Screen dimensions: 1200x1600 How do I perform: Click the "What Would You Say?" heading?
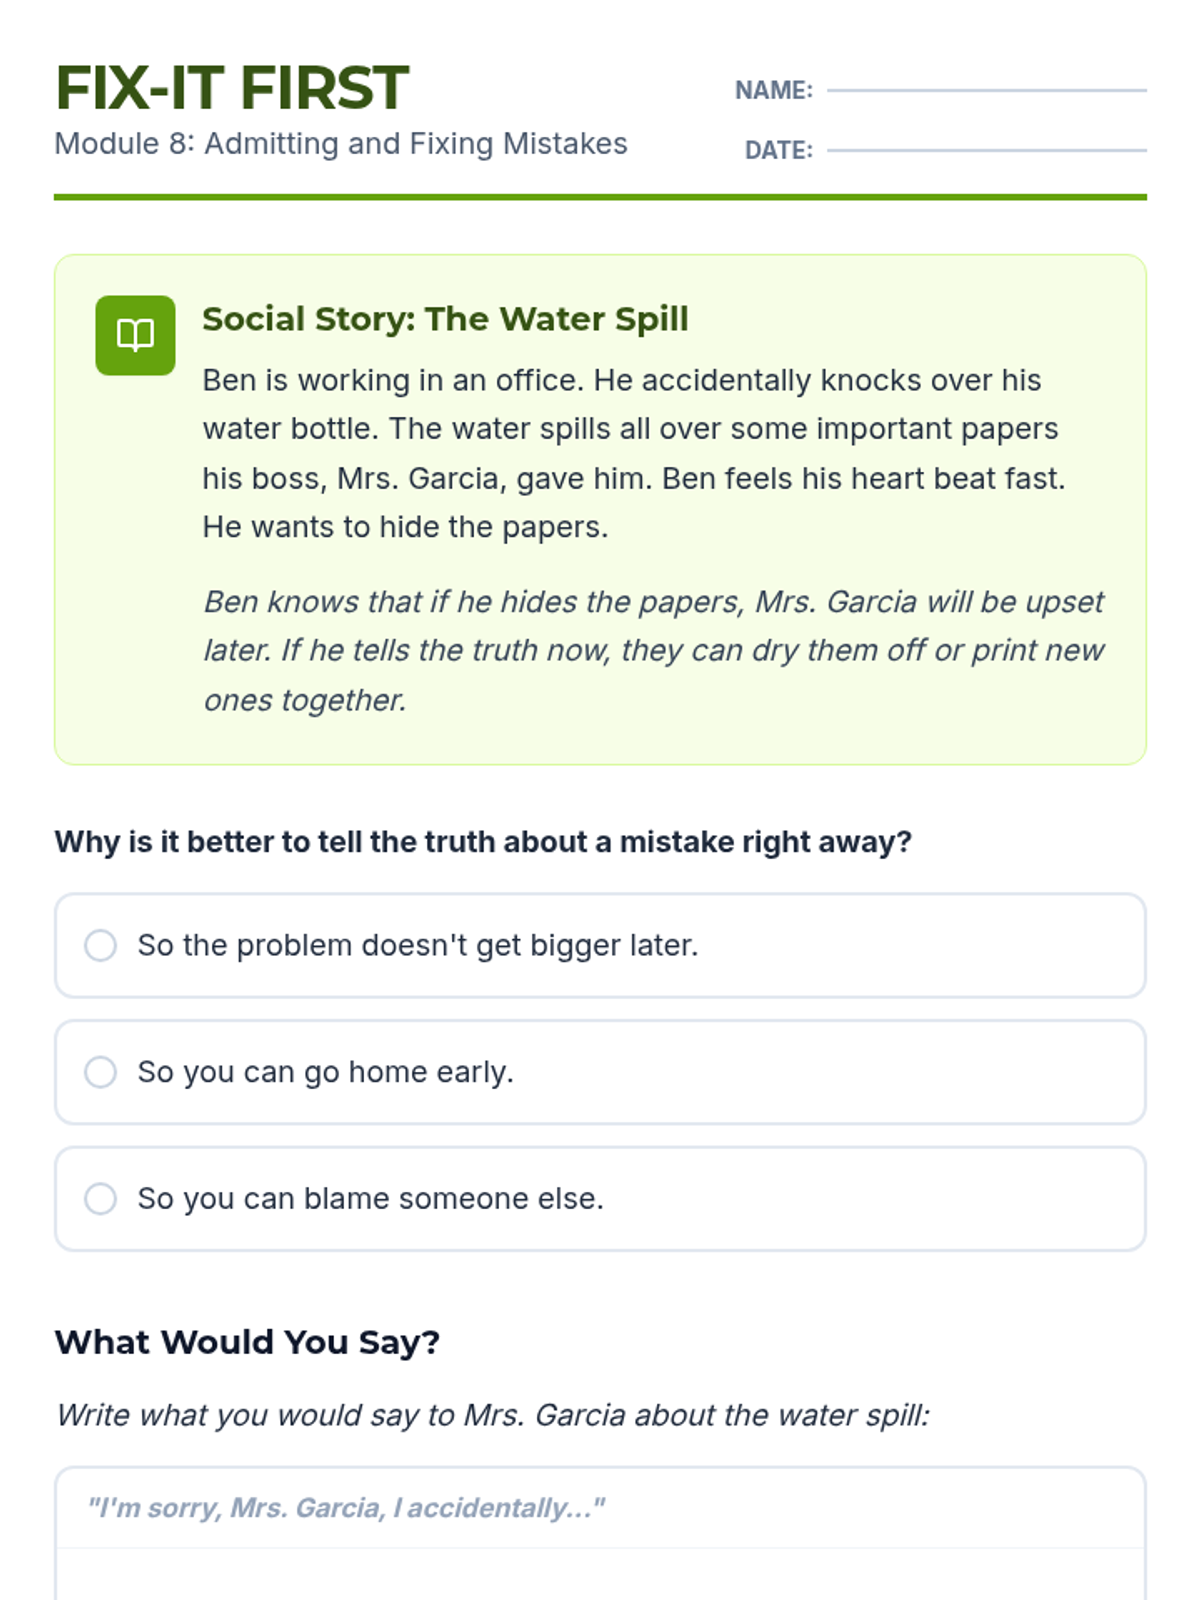[x=247, y=1342]
